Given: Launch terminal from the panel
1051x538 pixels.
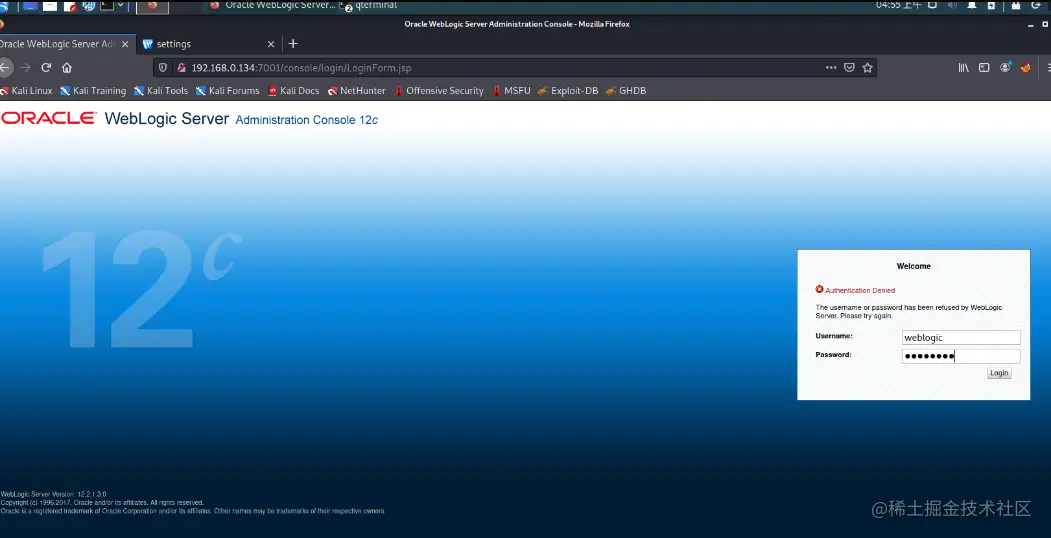Looking at the screenshot, I should pos(107,6).
